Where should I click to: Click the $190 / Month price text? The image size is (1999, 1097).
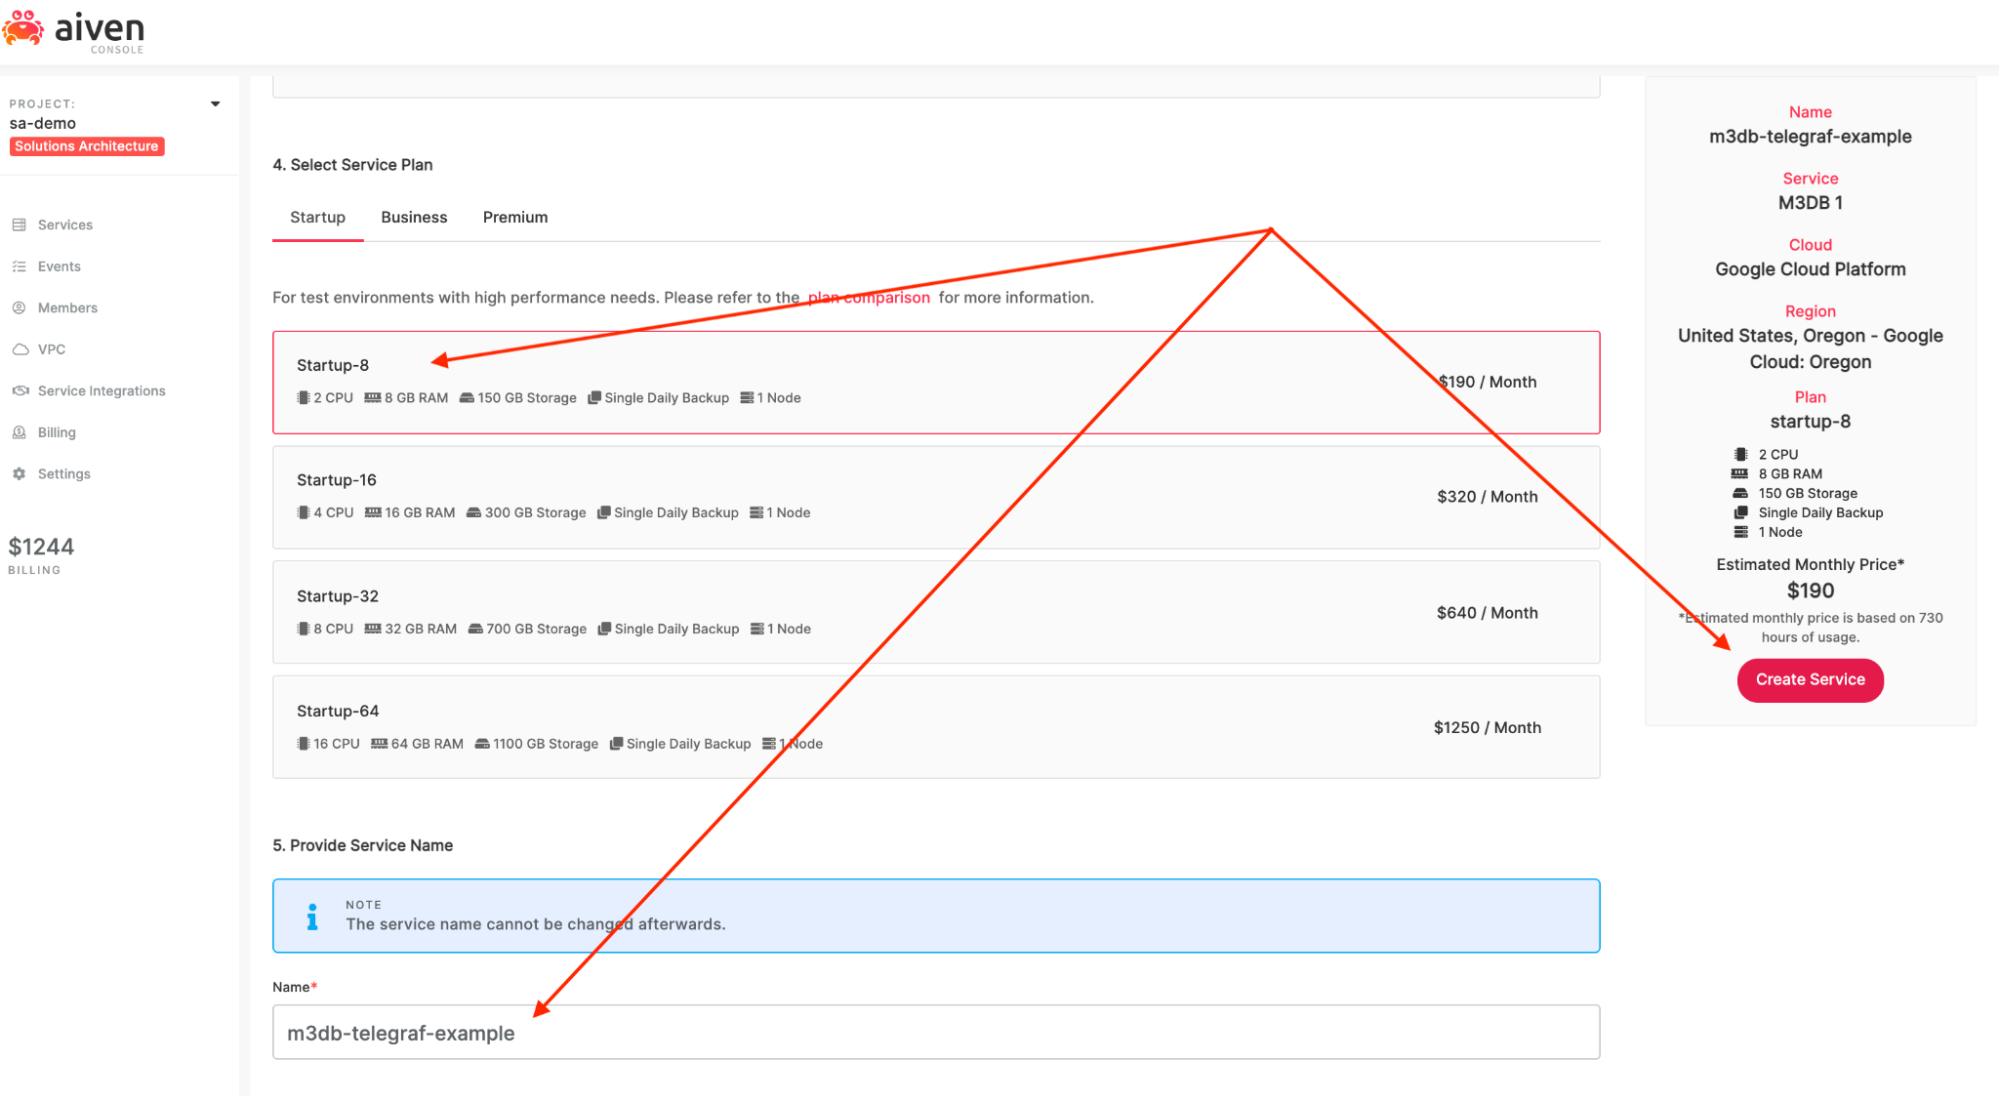[x=1488, y=382]
